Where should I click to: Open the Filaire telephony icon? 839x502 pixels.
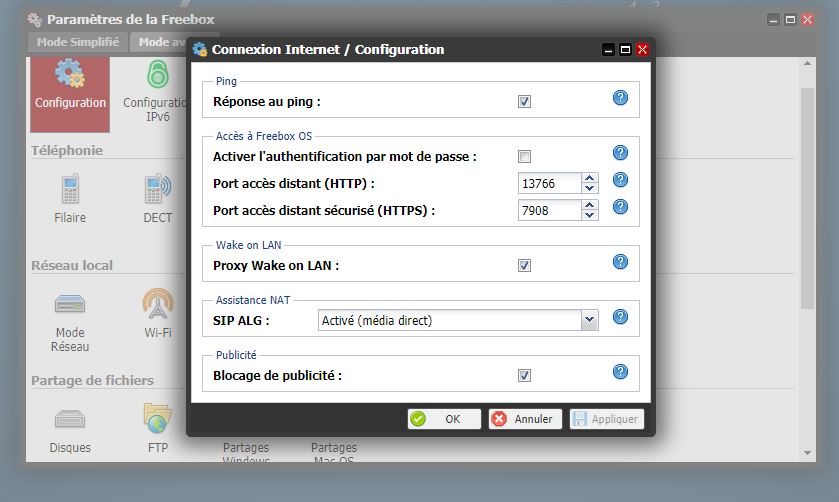pos(69,197)
